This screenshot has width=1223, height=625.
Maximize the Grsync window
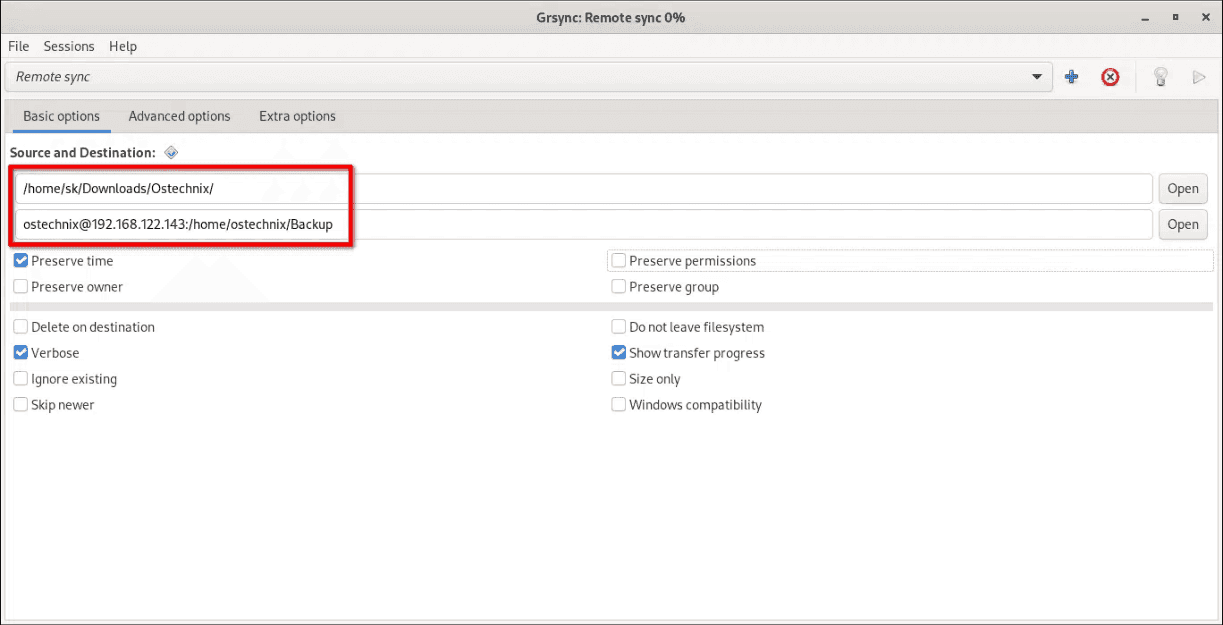[x=1173, y=18]
